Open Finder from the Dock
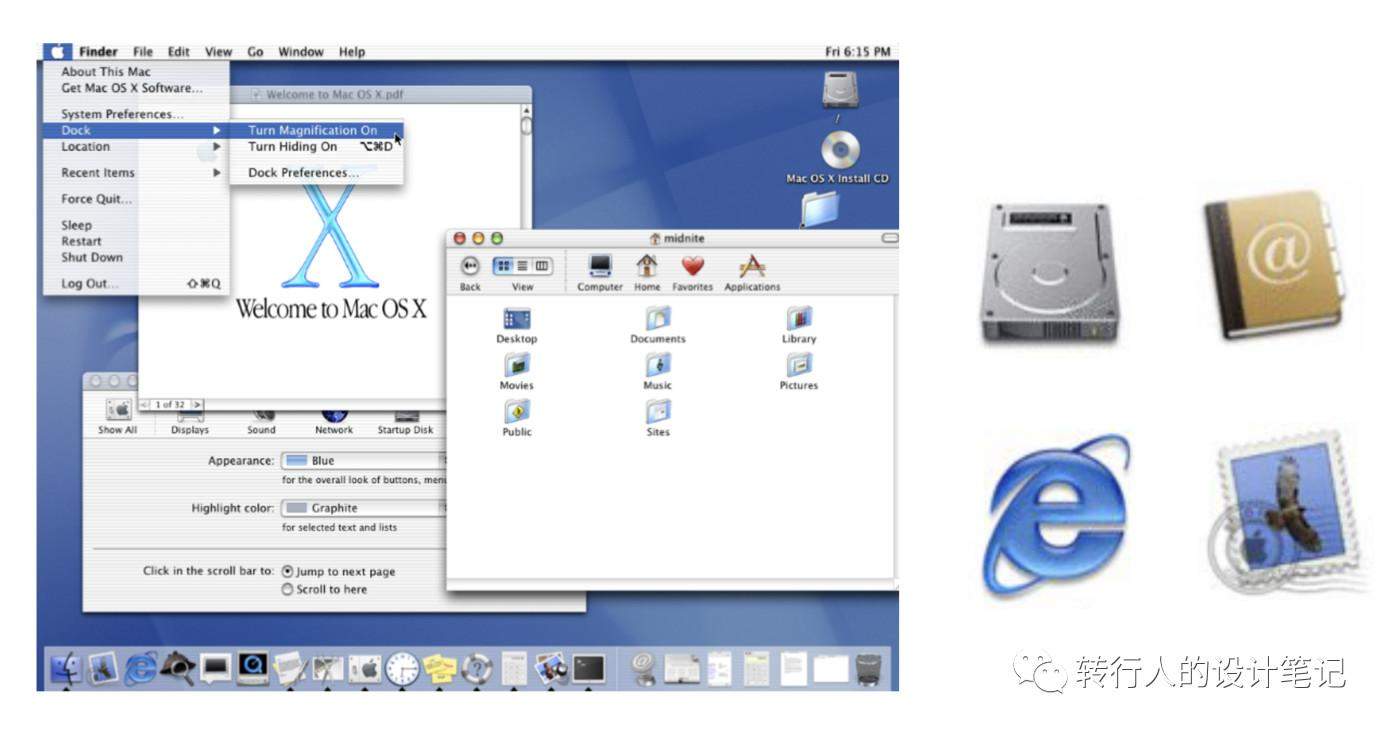 click(x=66, y=668)
